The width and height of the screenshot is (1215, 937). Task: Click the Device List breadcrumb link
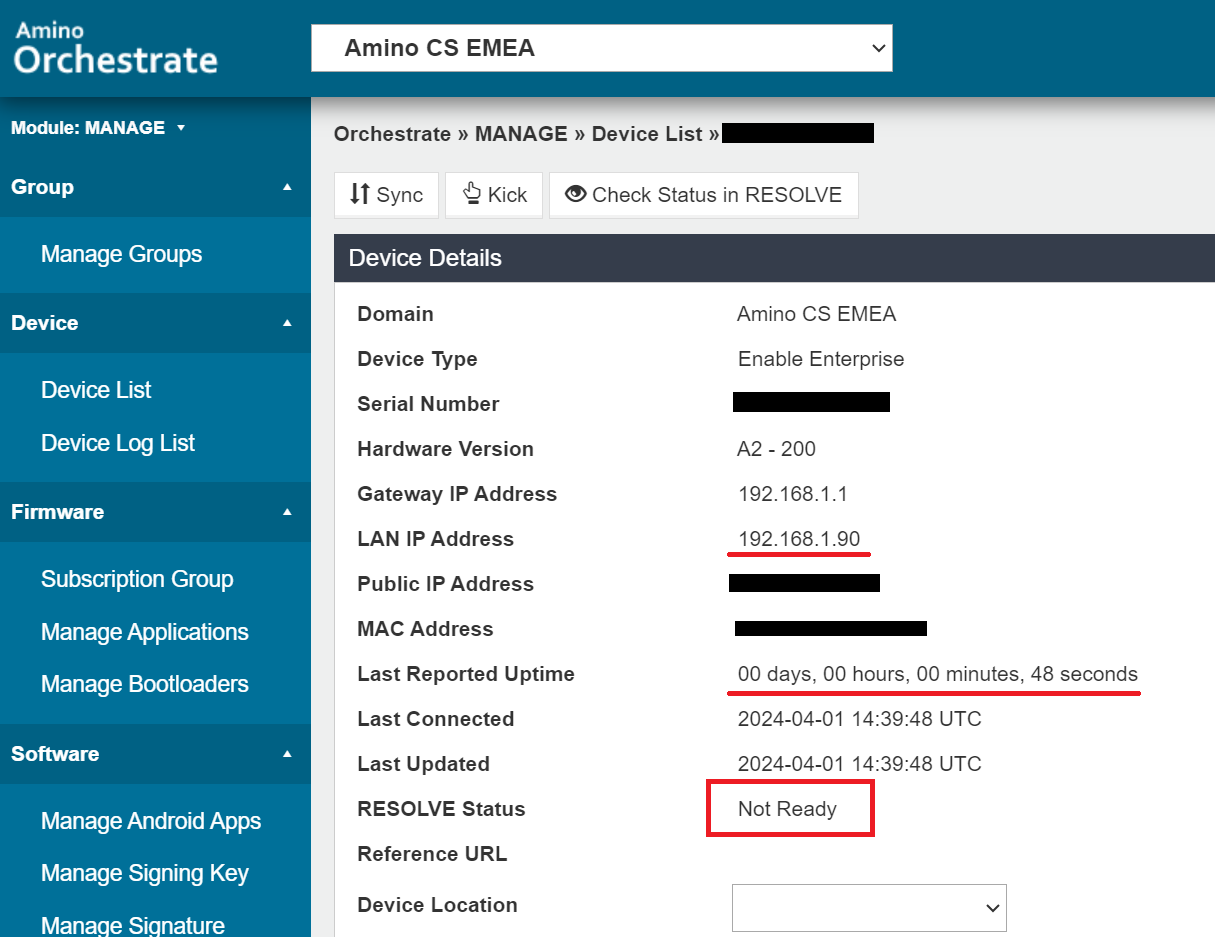(647, 134)
